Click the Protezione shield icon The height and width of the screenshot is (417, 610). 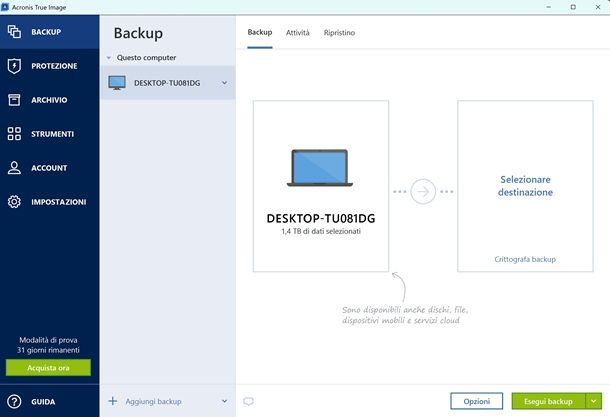(x=14, y=66)
